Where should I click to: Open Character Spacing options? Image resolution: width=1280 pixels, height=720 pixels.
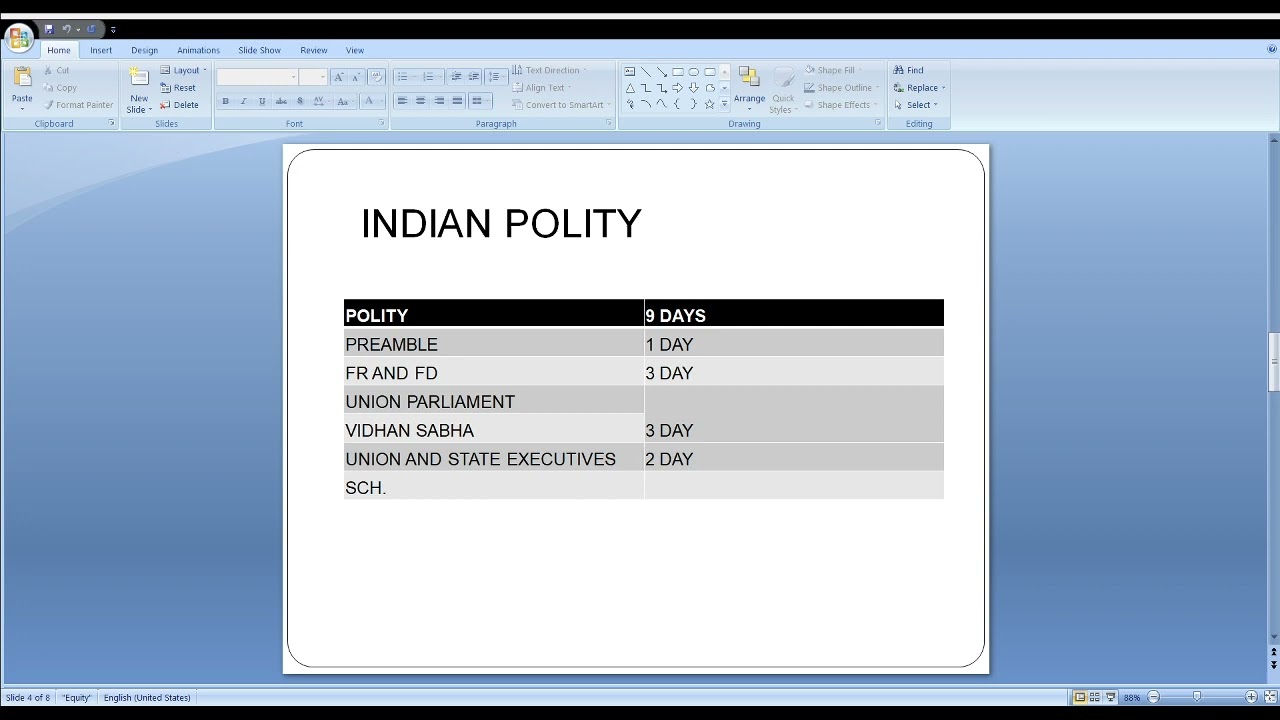coord(320,101)
